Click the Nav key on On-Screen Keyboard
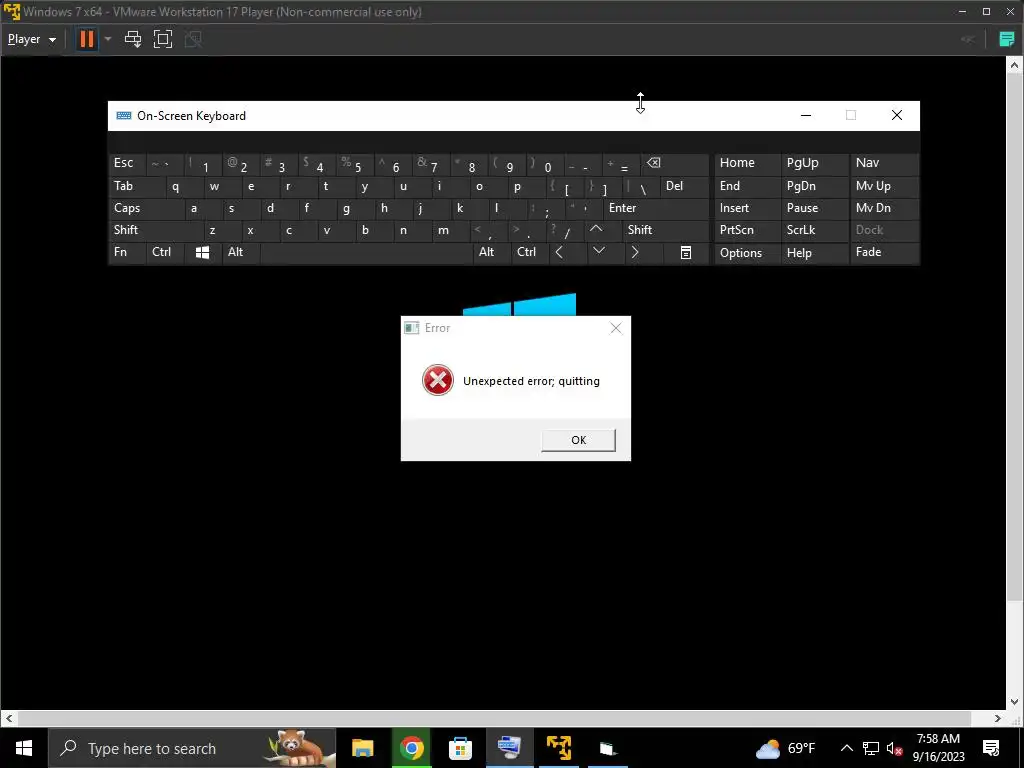The width and height of the screenshot is (1024, 768). (884, 163)
